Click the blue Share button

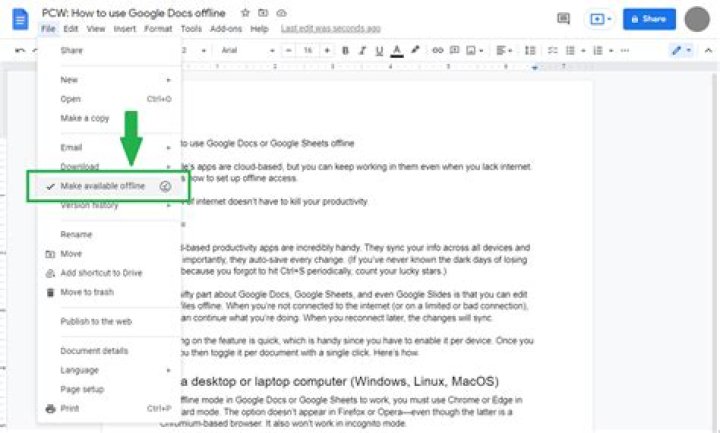click(x=649, y=19)
